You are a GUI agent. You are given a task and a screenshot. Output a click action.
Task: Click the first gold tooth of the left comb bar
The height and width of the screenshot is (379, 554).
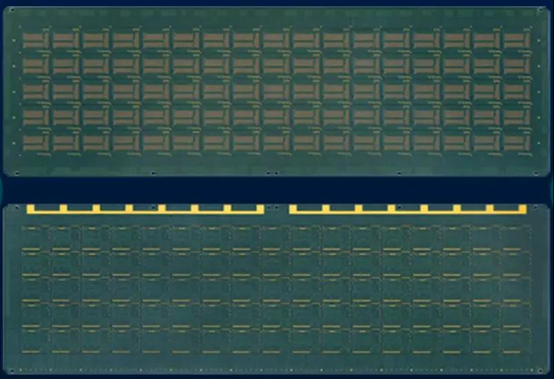coord(30,208)
